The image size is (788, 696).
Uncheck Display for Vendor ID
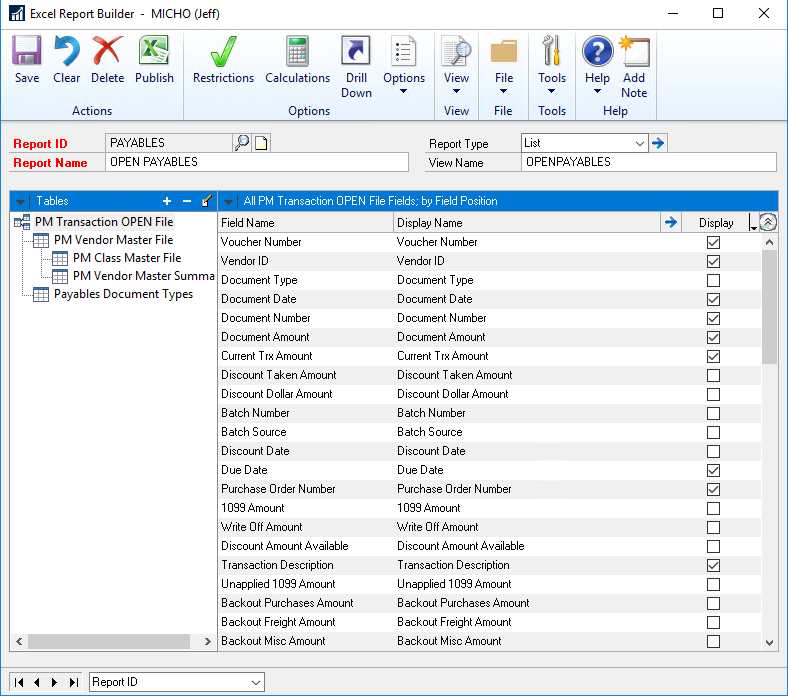click(713, 261)
